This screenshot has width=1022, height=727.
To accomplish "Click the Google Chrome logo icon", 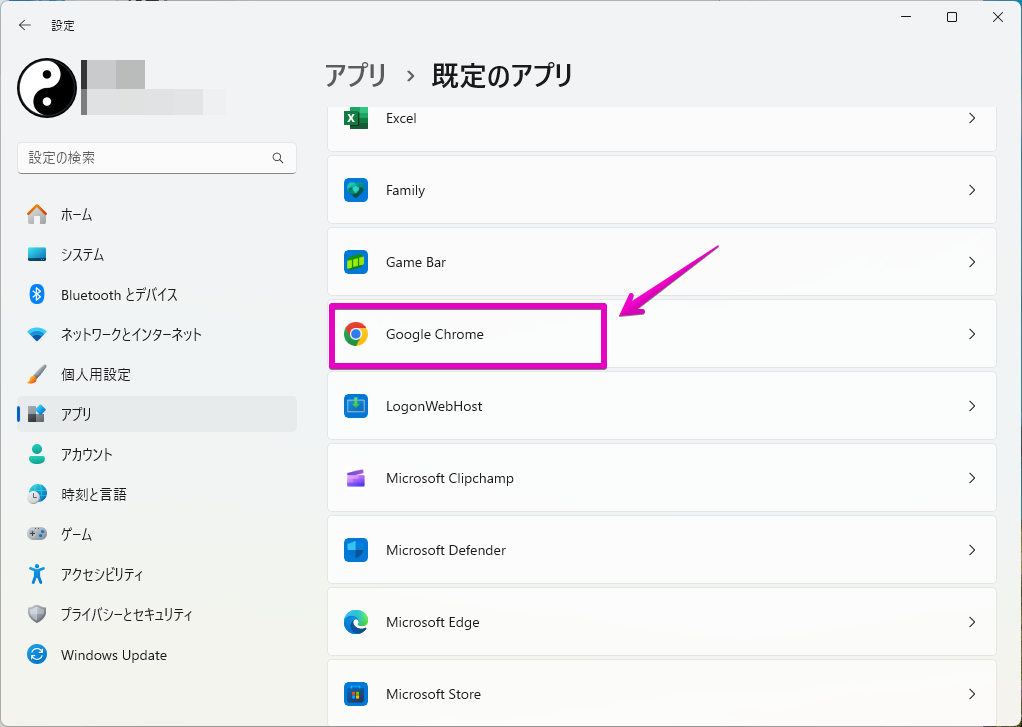I will [x=356, y=334].
